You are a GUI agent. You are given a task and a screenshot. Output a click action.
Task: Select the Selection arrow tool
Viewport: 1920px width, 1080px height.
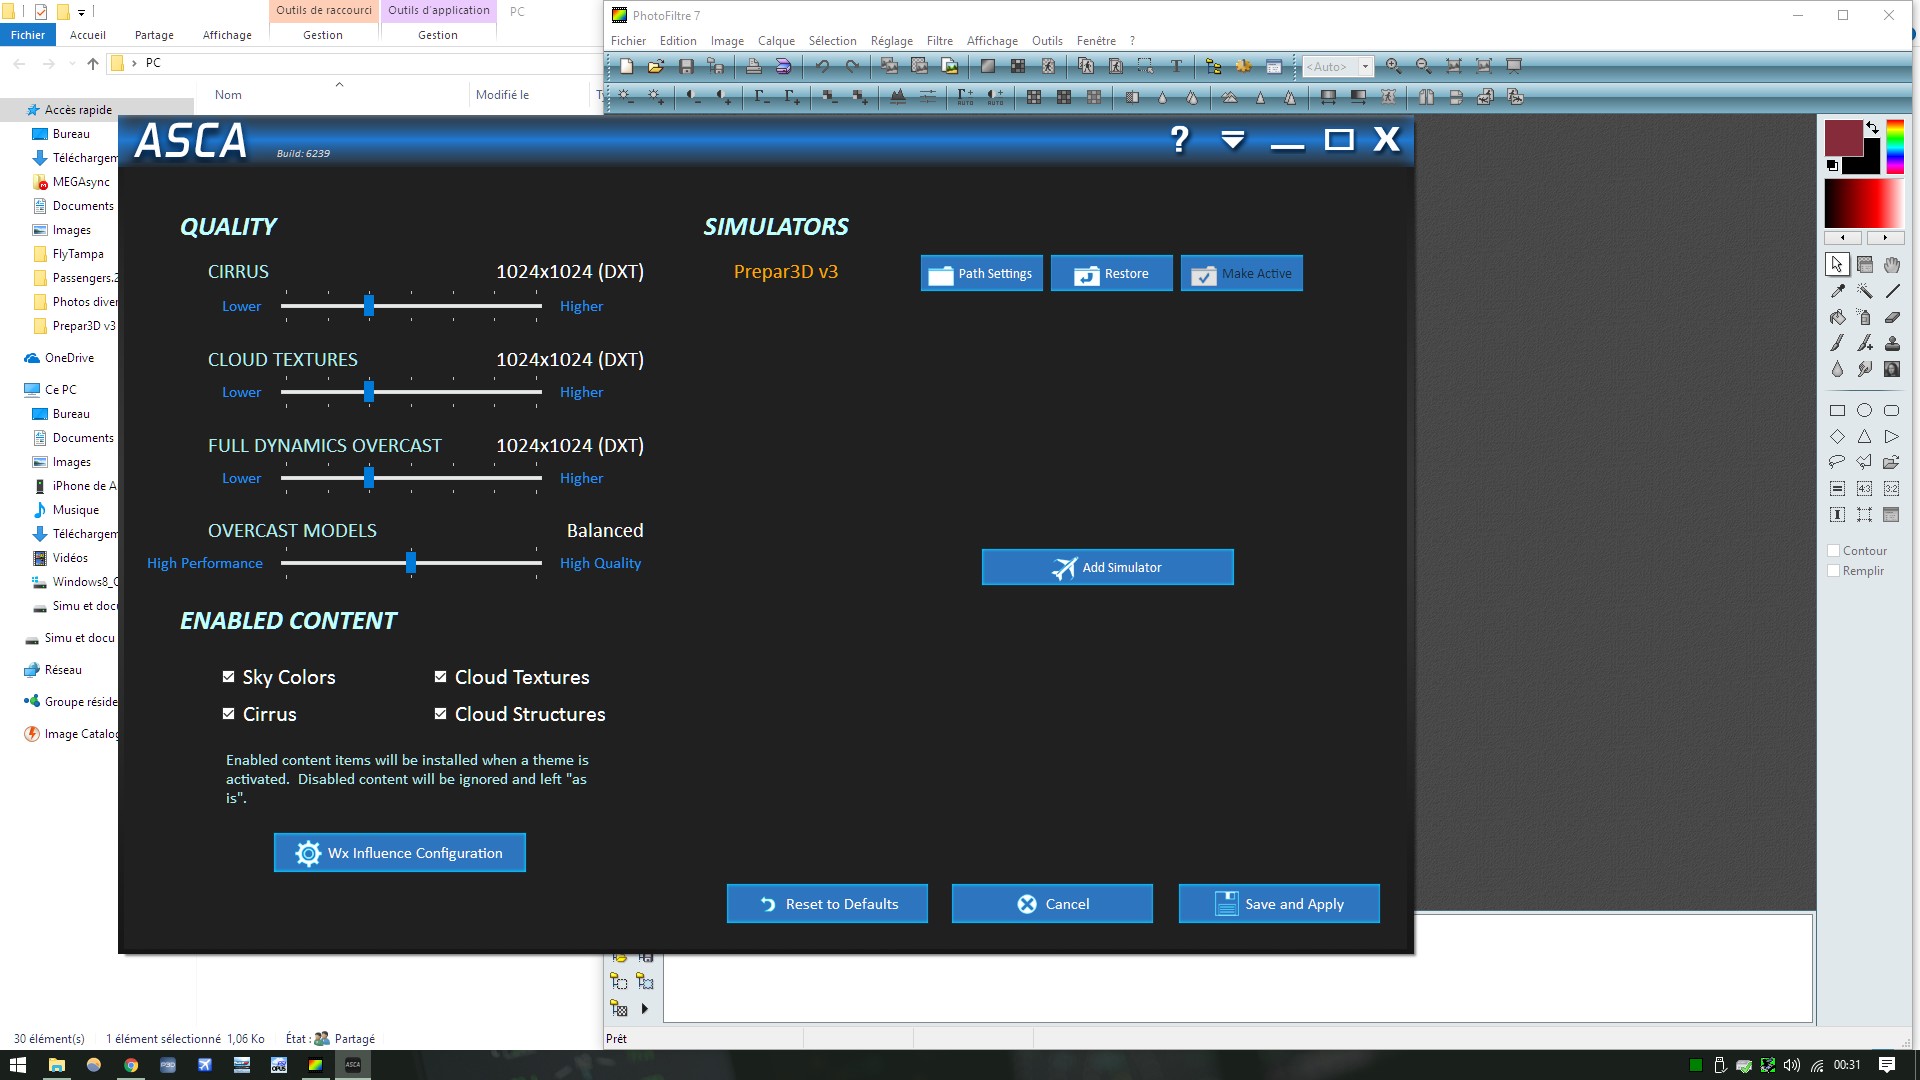pyautogui.click(x=1837, y=265)
